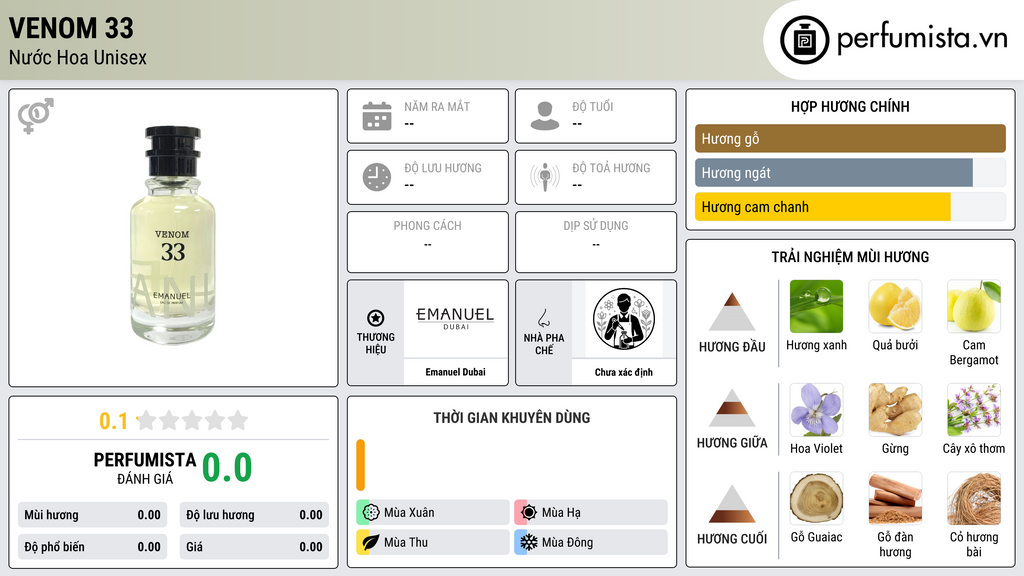
Task: Click the Phong cách info box
Action: pyautogui.click(x=428, y=242)
